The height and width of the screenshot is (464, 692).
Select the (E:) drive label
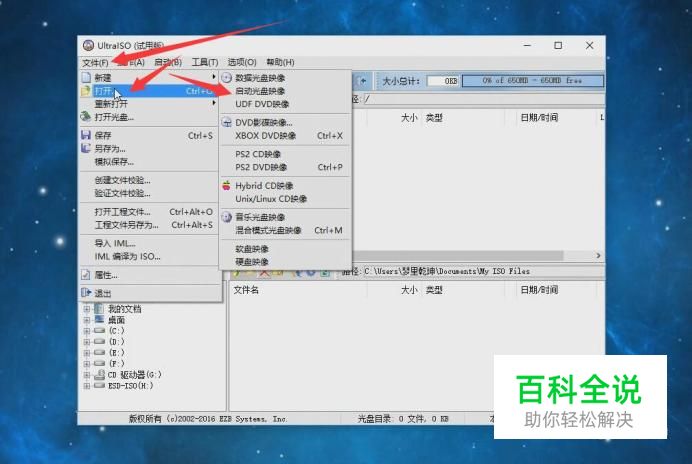117,353
